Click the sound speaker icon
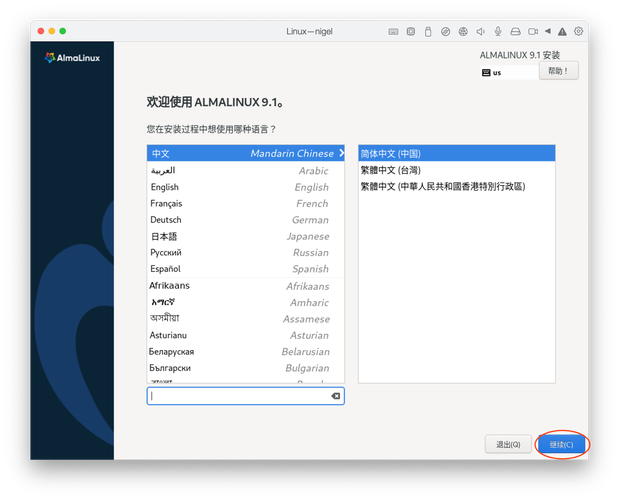 [x=480, y=32]
